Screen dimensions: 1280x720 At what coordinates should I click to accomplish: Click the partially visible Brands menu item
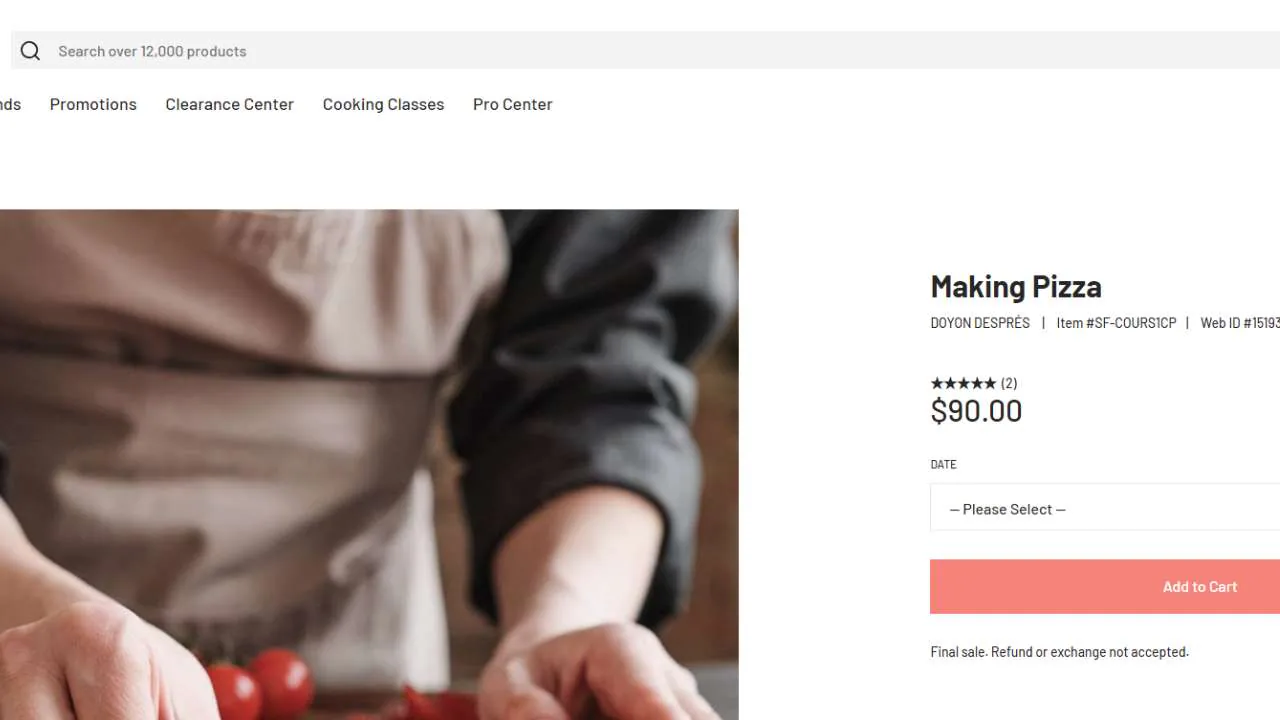point(10,104)
